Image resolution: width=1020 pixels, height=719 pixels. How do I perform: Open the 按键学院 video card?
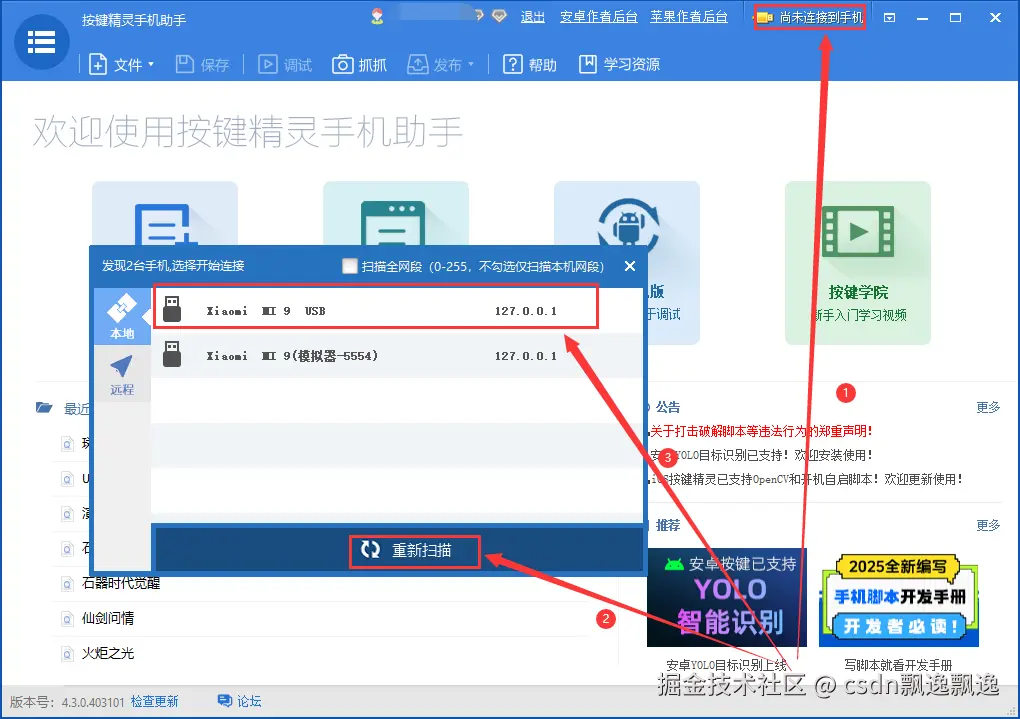(857, 263)
